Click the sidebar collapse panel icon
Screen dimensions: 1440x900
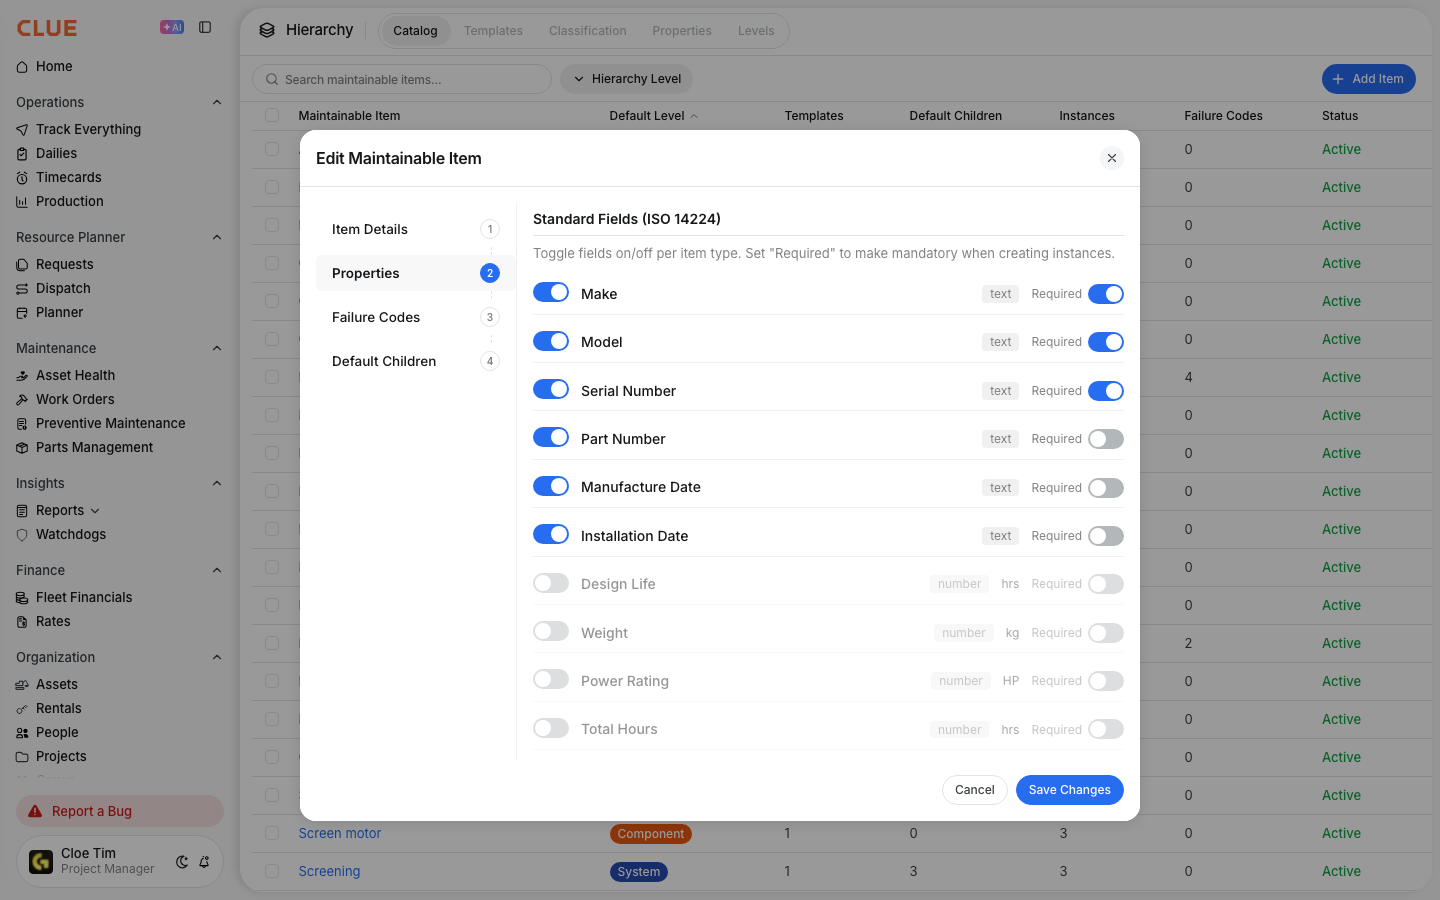[x=205, y=28]
